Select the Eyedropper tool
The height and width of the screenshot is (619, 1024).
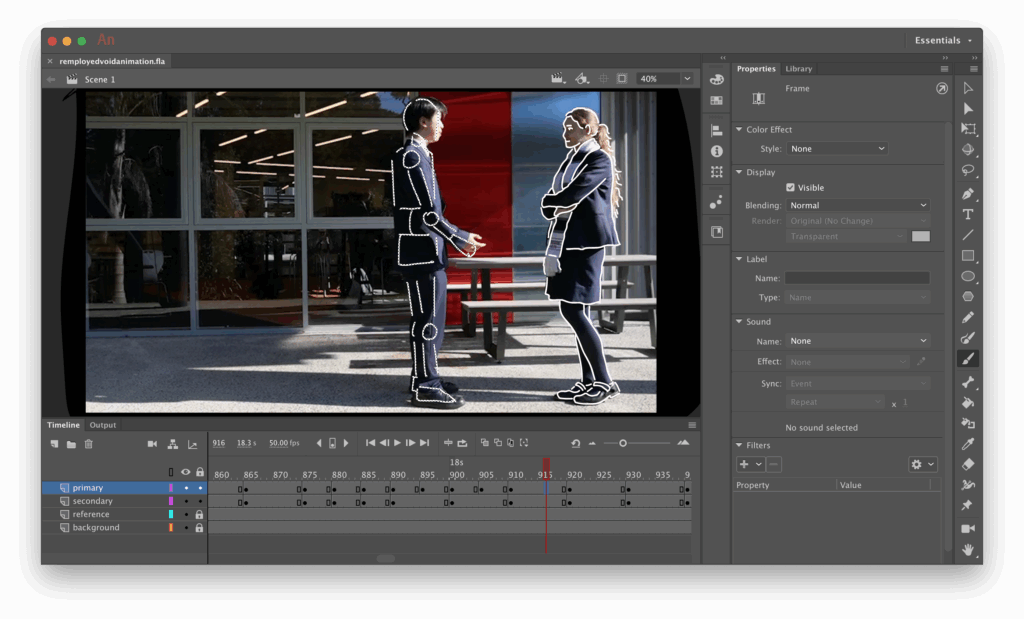pos(968,443)
